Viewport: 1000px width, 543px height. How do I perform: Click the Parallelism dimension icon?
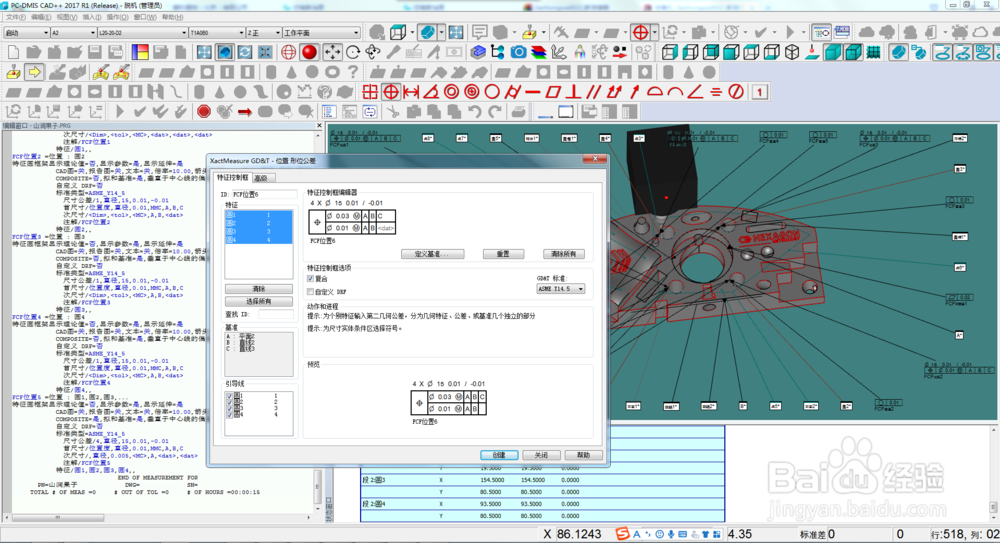tap(594, 92)
